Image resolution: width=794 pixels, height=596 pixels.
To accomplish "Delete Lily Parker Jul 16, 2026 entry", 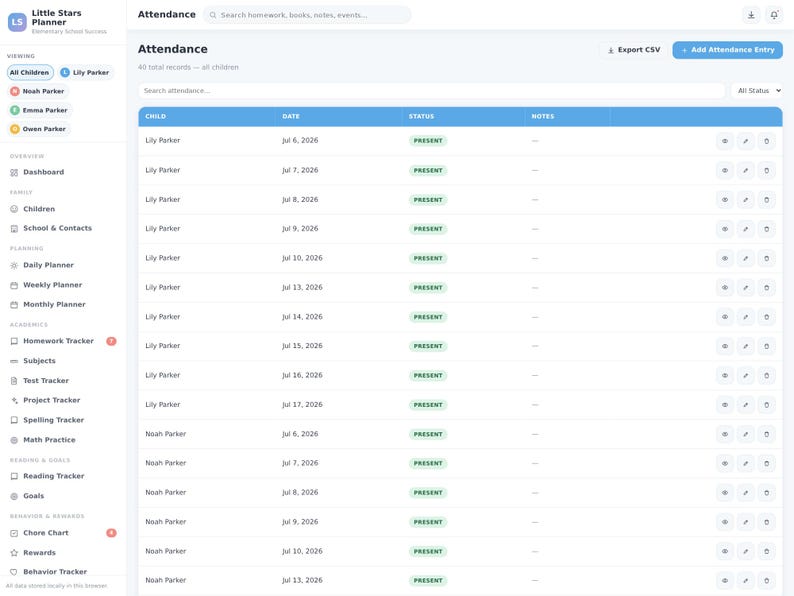I will click(x=766, y=376).
